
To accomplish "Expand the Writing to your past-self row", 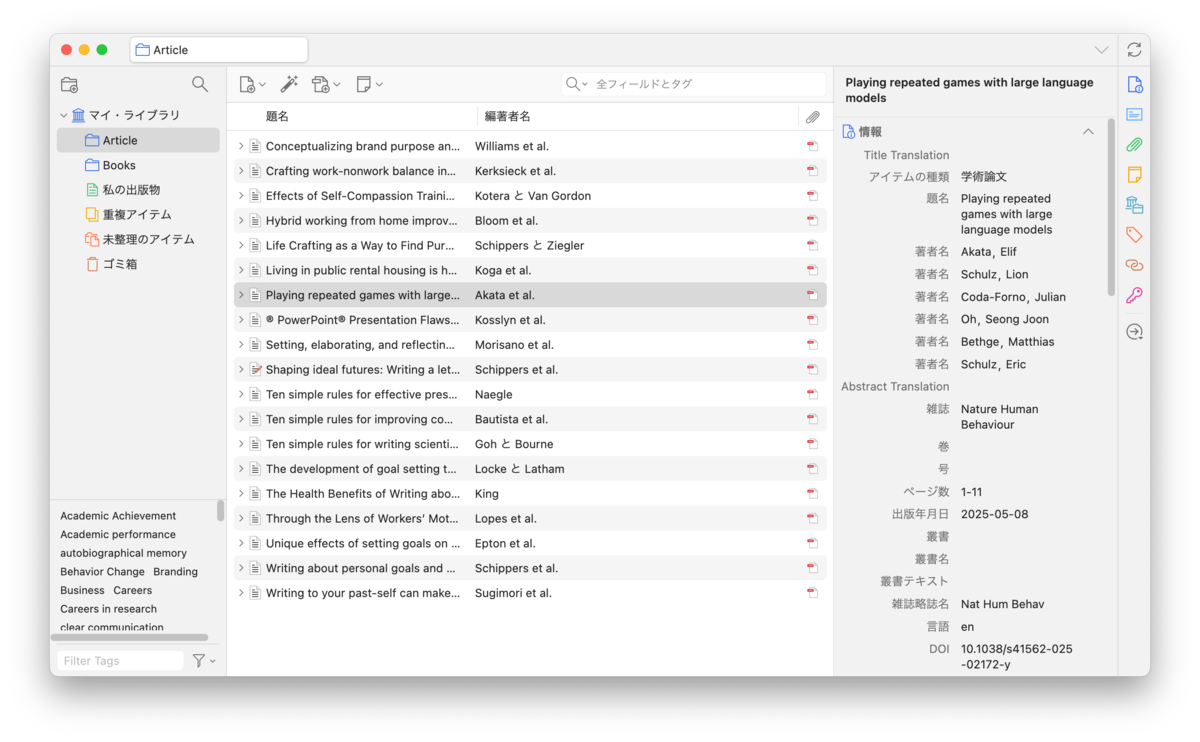I will (x=241, y=593).
